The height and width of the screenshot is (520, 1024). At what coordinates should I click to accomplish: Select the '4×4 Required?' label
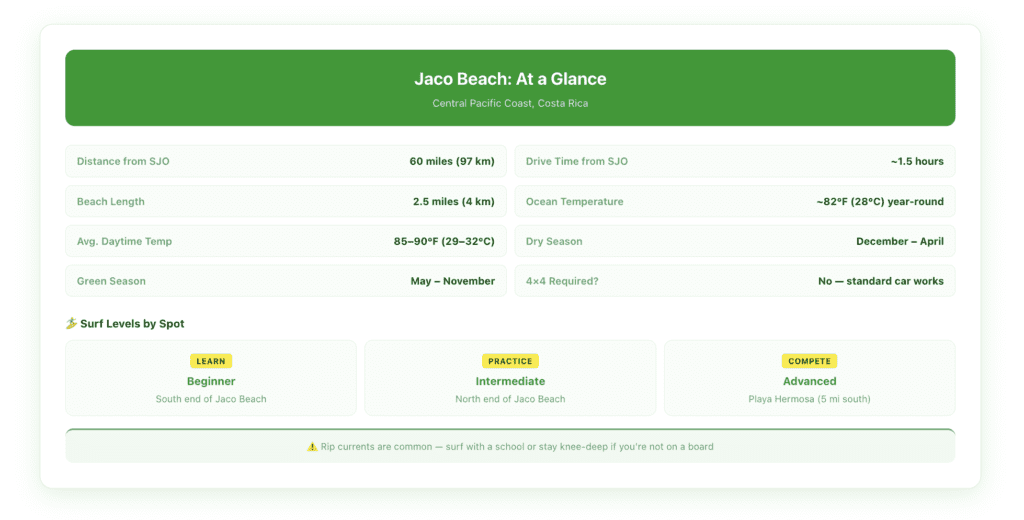[562, 281]
